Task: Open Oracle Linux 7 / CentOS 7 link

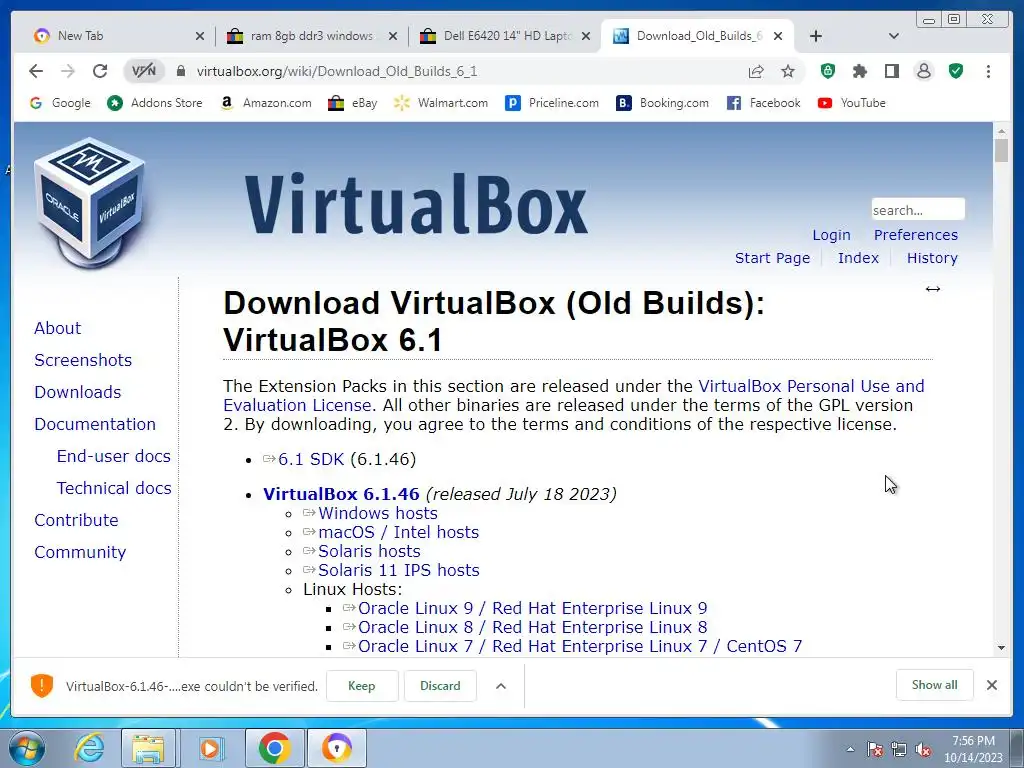Action: click(x=580, y=646)
